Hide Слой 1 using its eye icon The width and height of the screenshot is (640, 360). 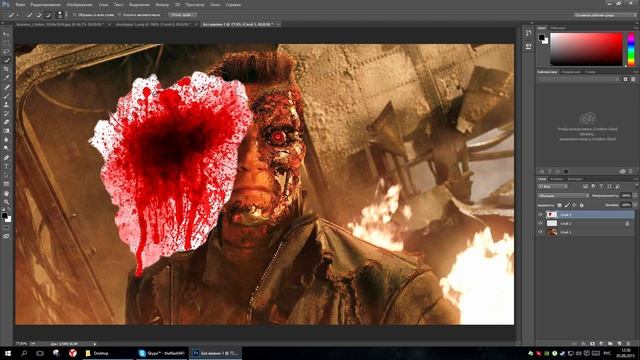540,232
